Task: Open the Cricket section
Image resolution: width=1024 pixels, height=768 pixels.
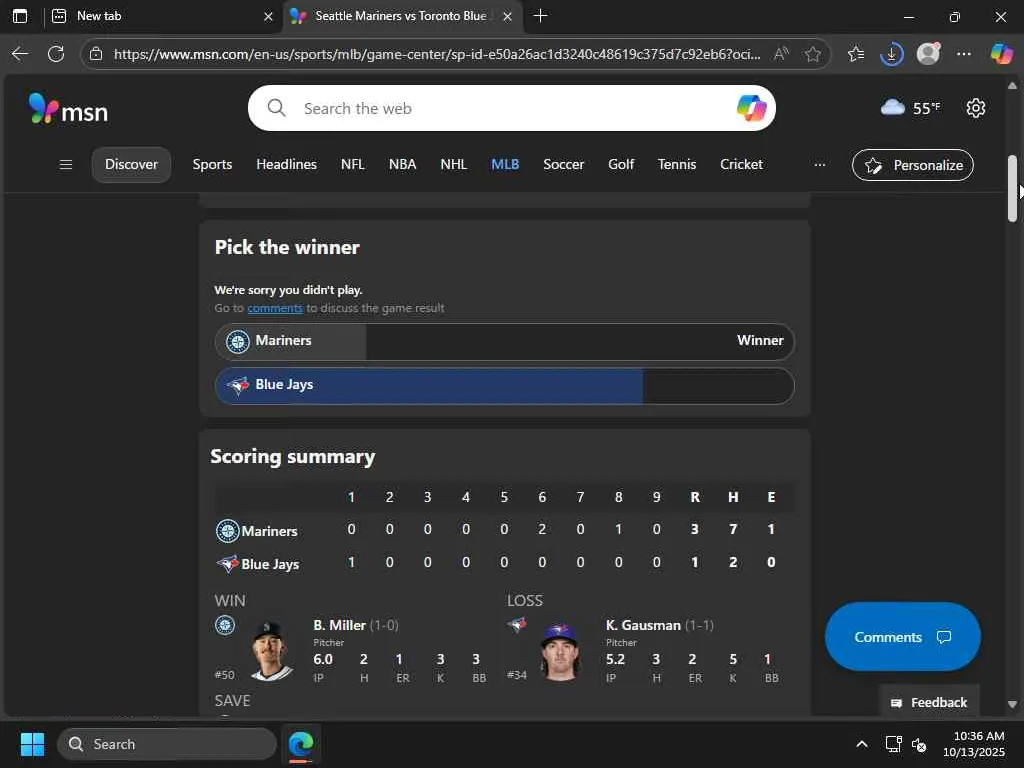Action: point(741,165)
